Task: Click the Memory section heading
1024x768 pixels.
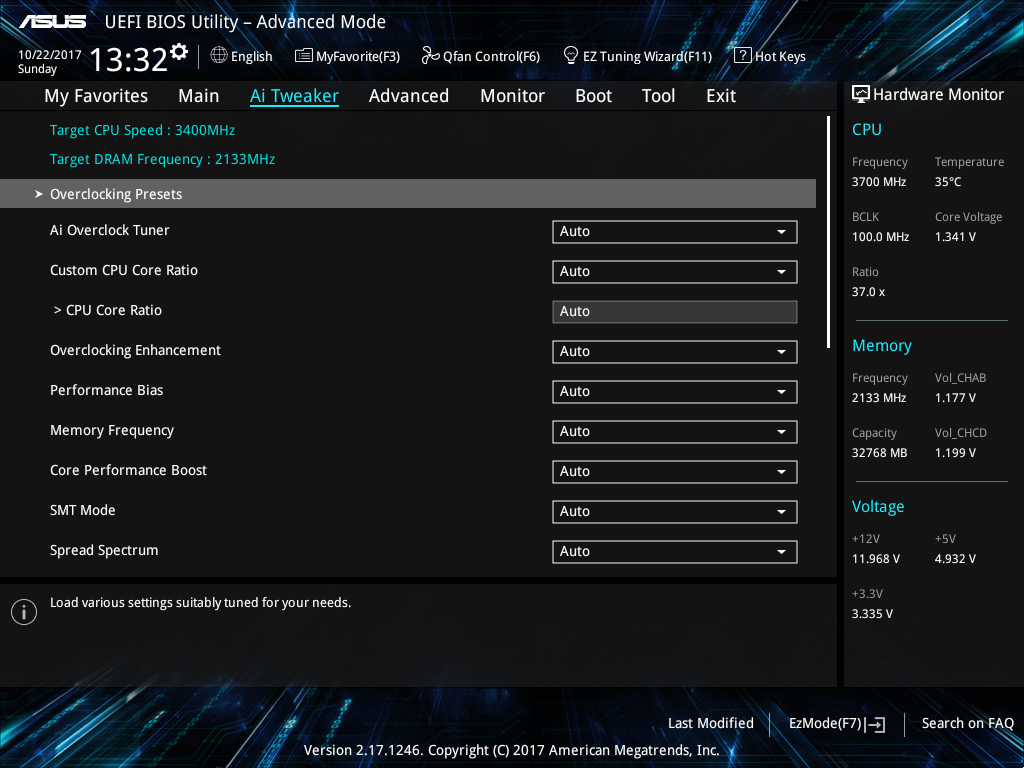Action: [x=882, y=346]
